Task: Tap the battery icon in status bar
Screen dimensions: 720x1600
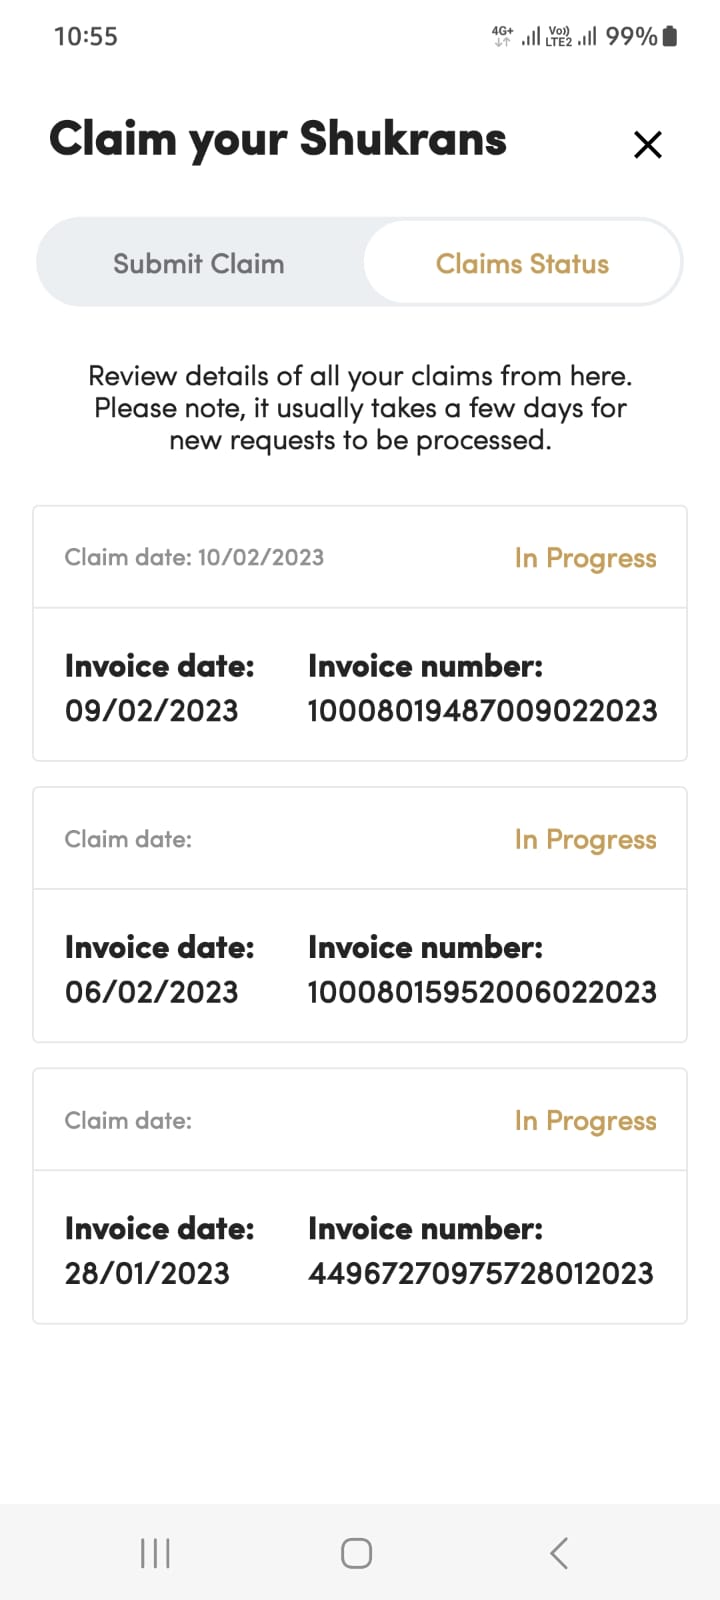Action: [x=670, y=37]
